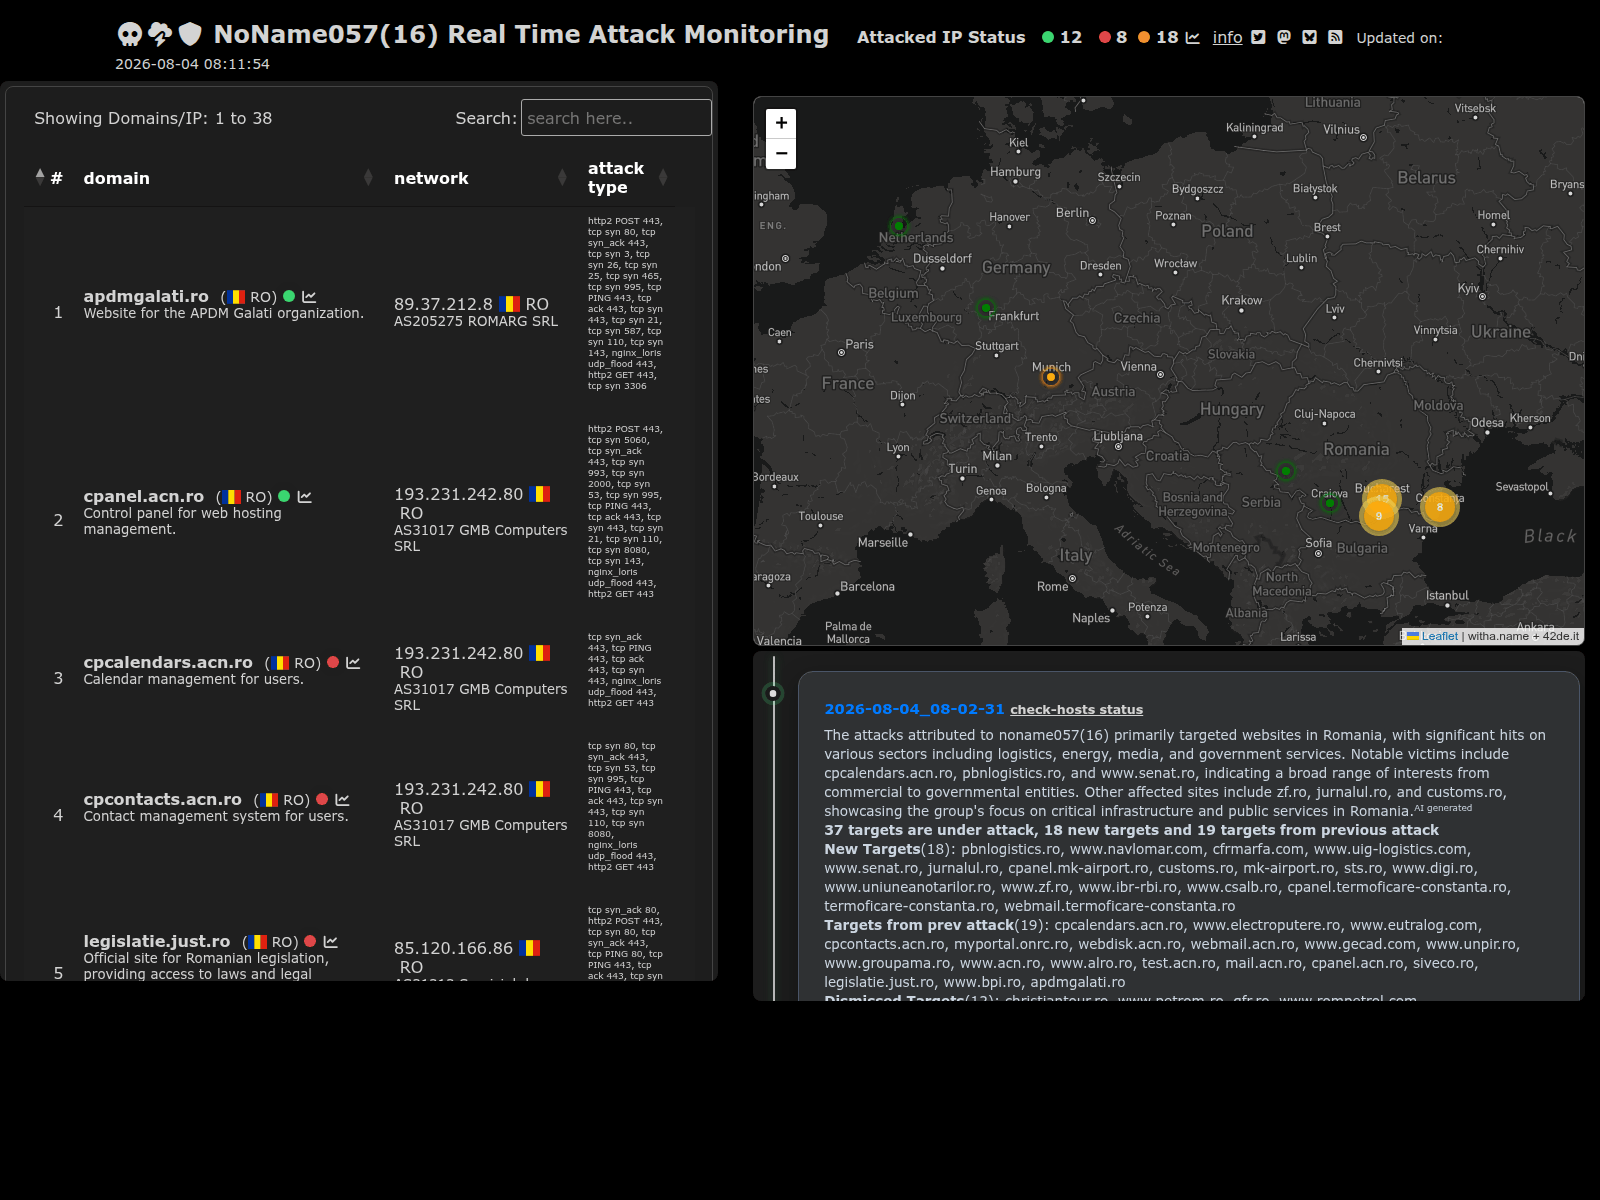Viewport: 1600px width, 1200px height.
Task: View history chart for legislatie.just.ro
Action: click(331, 942)
